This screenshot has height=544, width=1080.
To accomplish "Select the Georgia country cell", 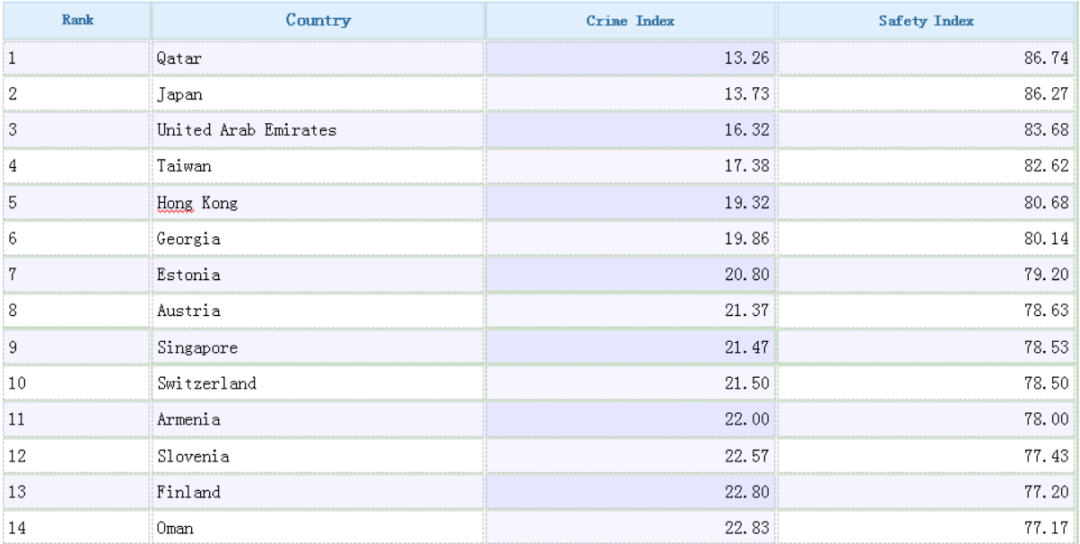I will click(189, 239).
